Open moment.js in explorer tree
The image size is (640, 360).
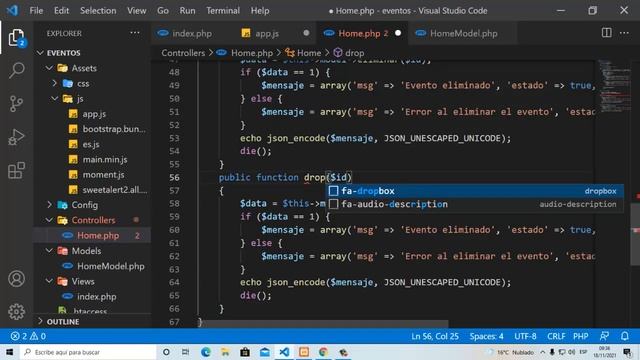pos(103,175)
